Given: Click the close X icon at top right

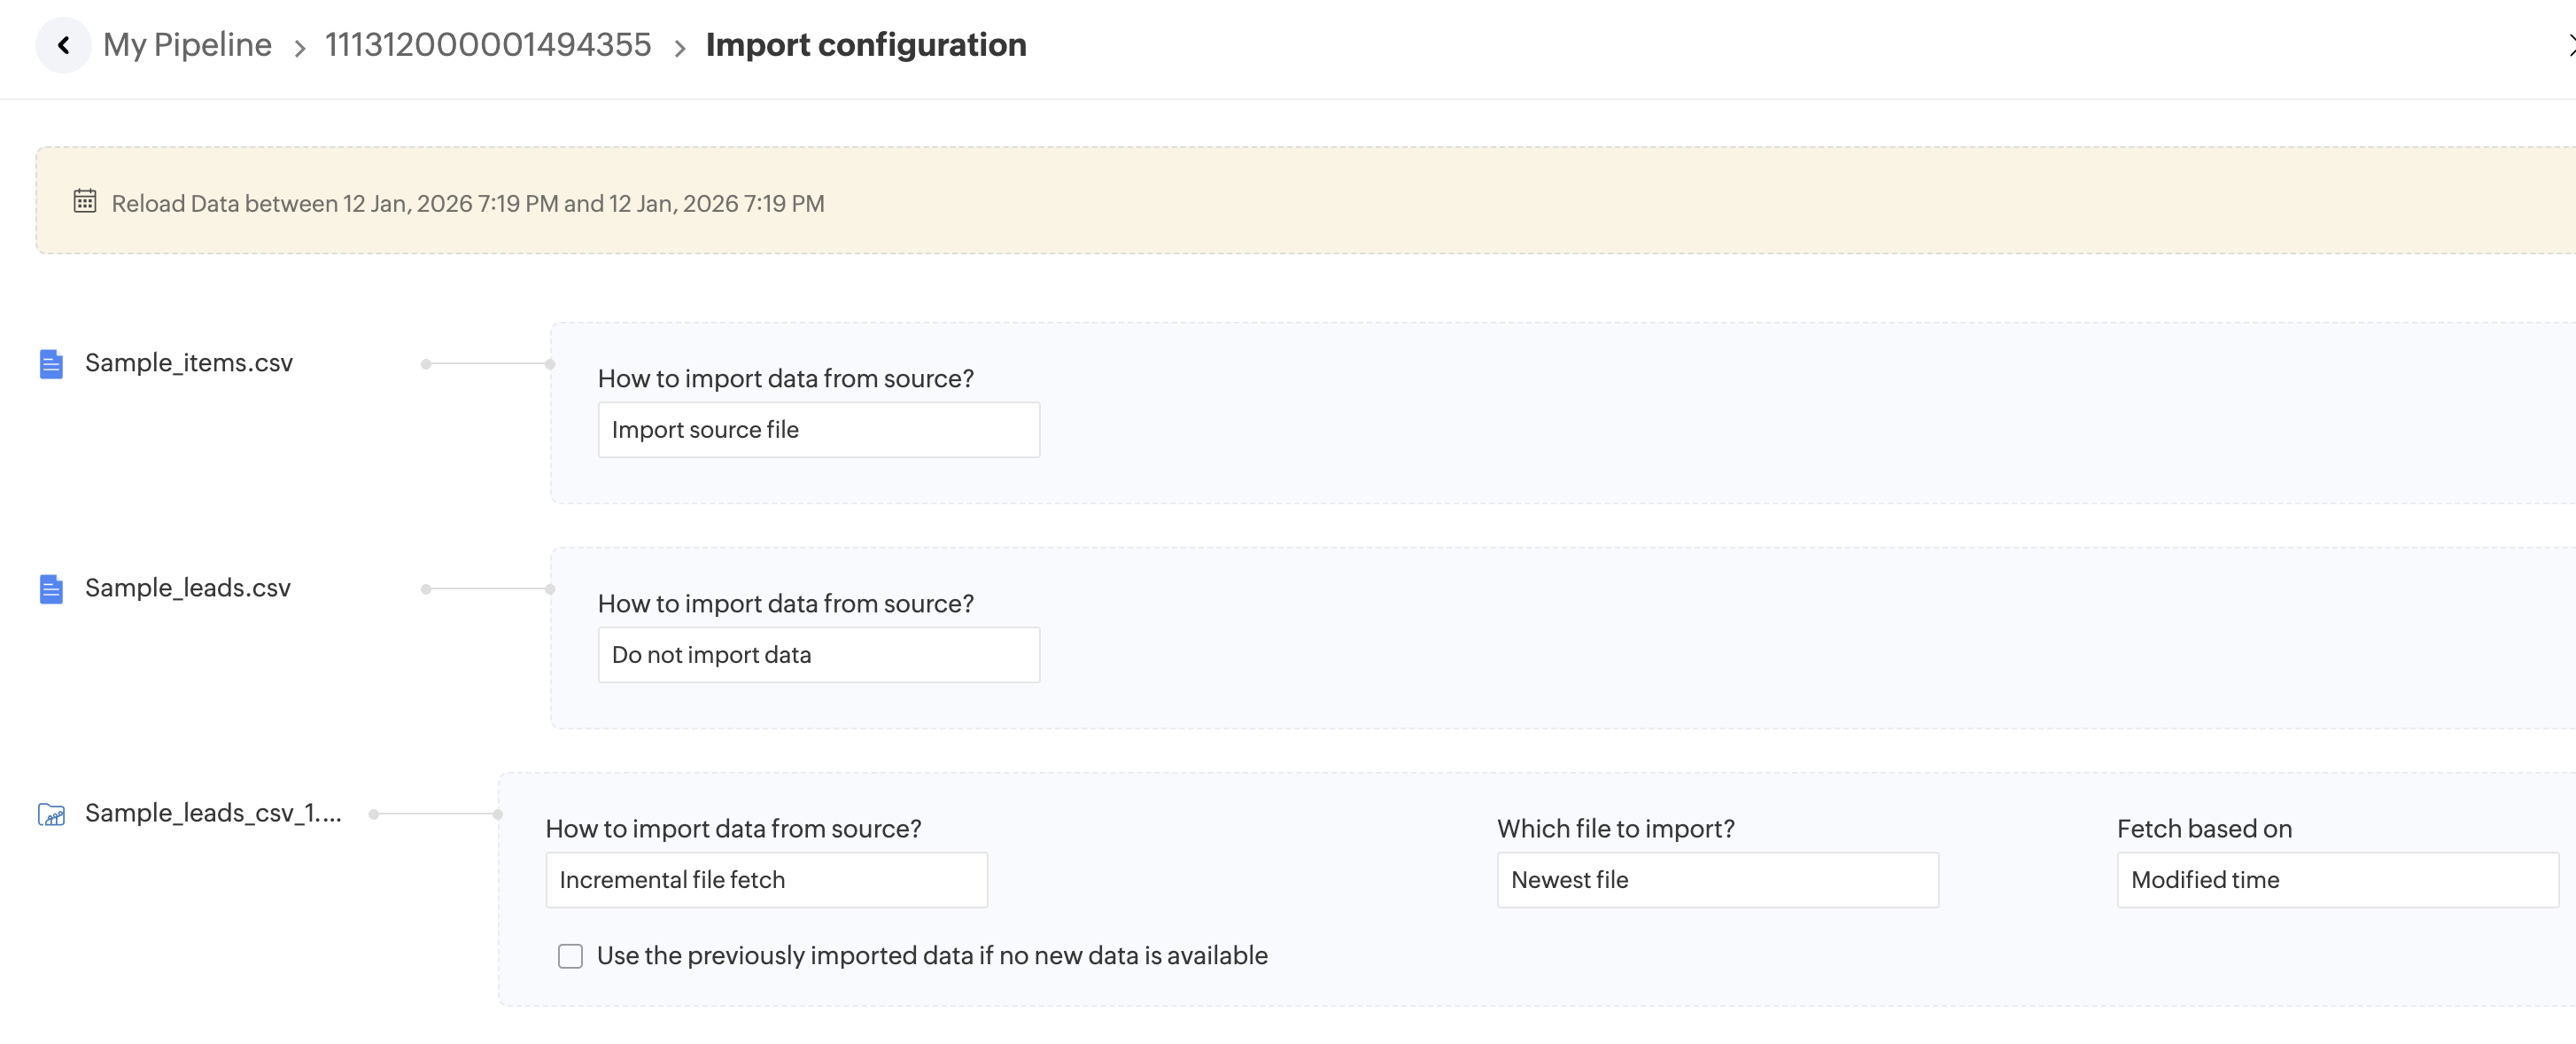Looking at the screenshot, I should [x=2569, y=45].
